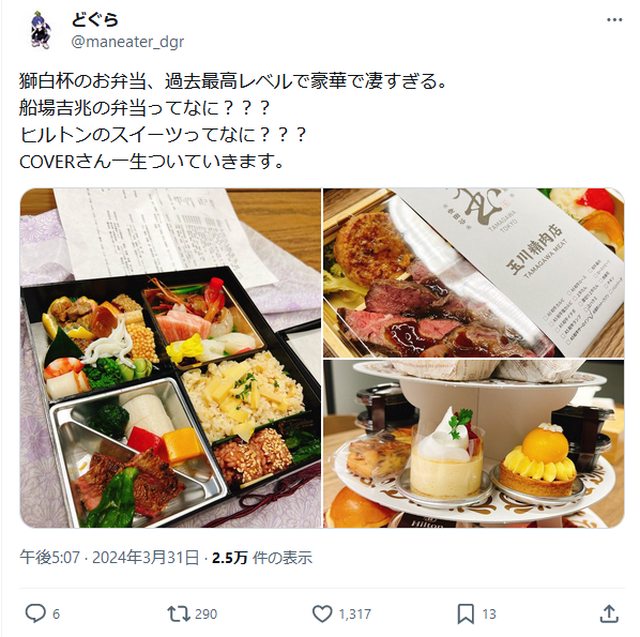The height and width of the screenshot is (637, 640).
Task: Click the どぐら display name
Action: coord(95,20)
